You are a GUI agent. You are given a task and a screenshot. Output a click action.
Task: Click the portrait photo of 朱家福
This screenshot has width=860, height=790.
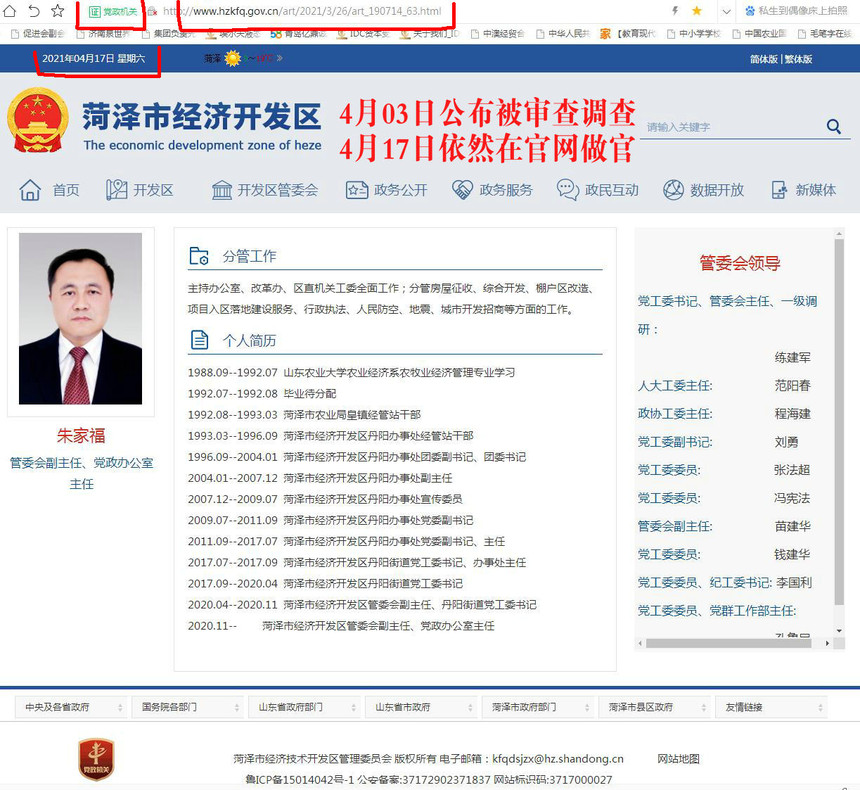tap(81, 319)
